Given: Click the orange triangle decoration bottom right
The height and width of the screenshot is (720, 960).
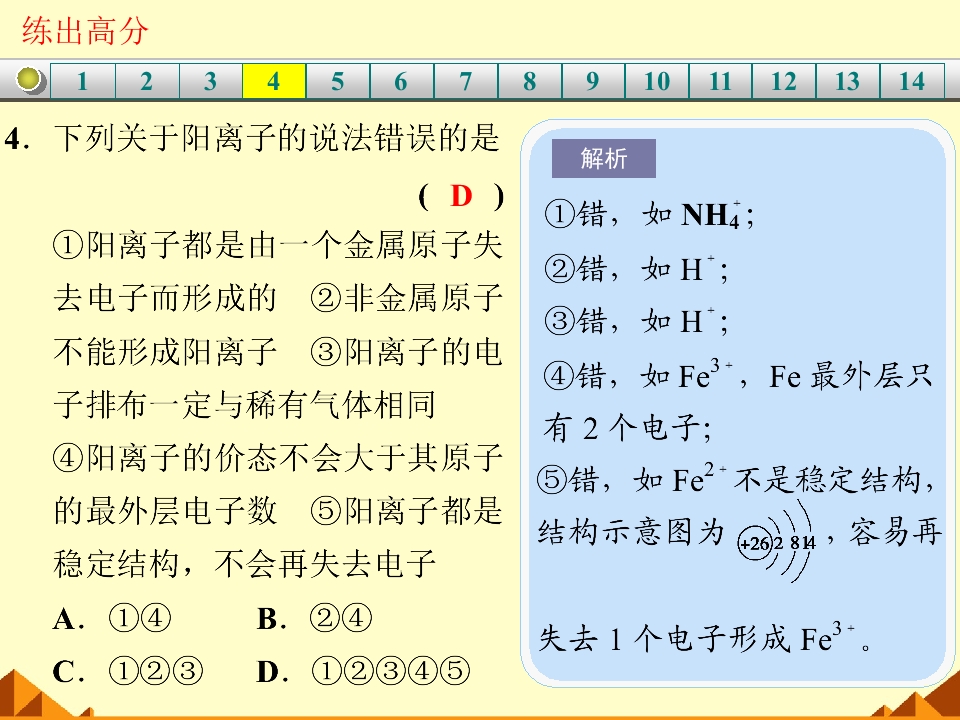Looking at the screenshot, I should (925, 705).
